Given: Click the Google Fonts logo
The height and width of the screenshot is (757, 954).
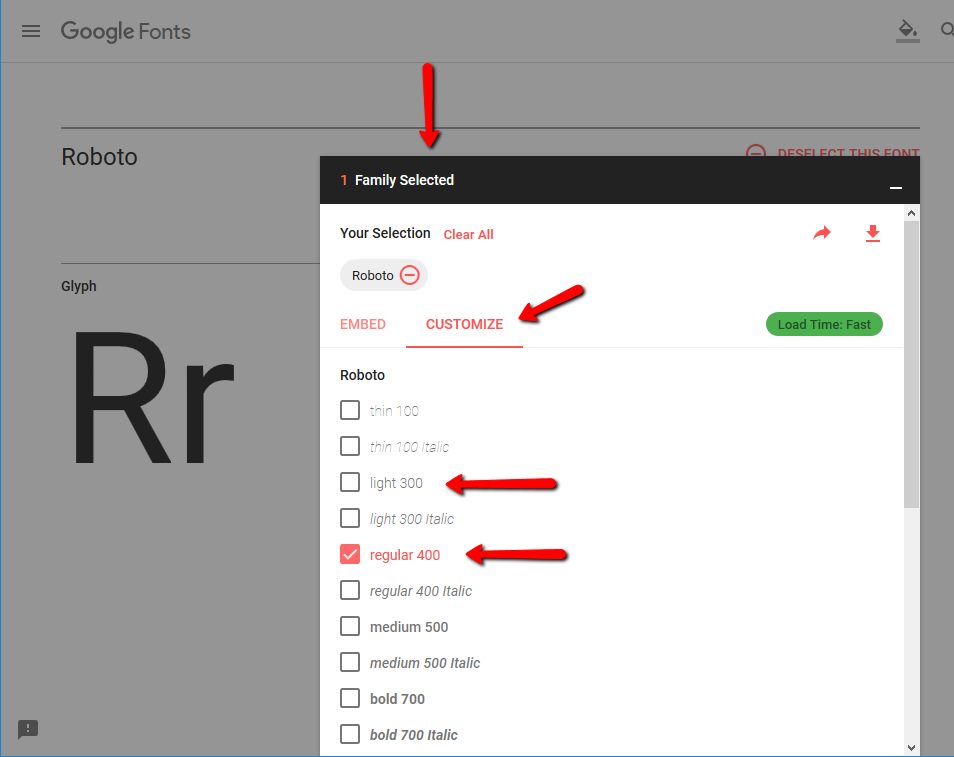Looking at the screenshot, I should 125,32.
